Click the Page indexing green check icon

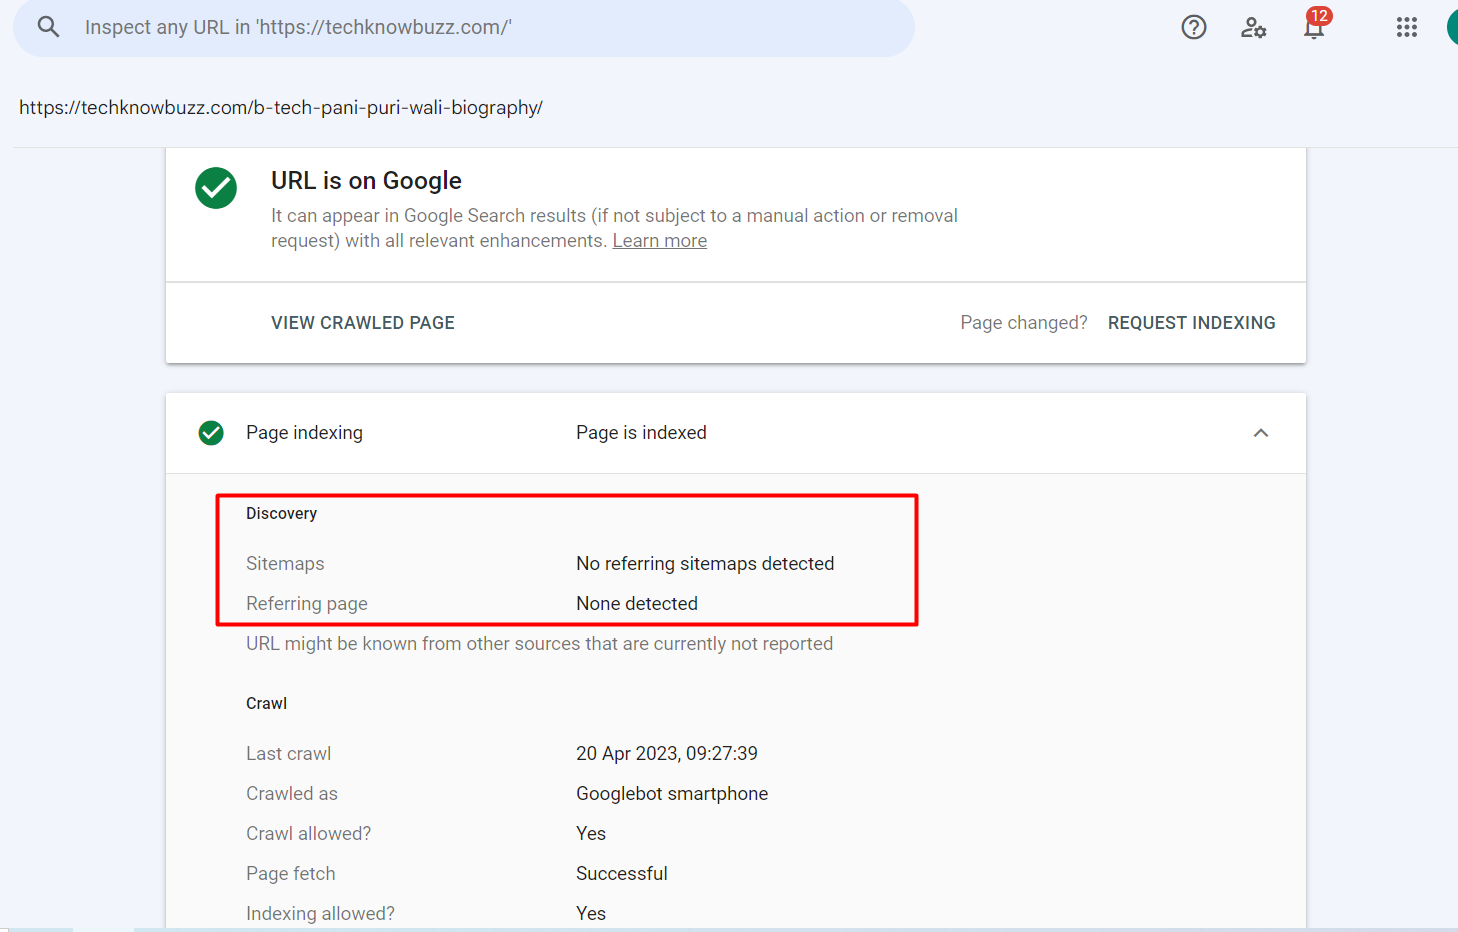[x=211, y=432]
